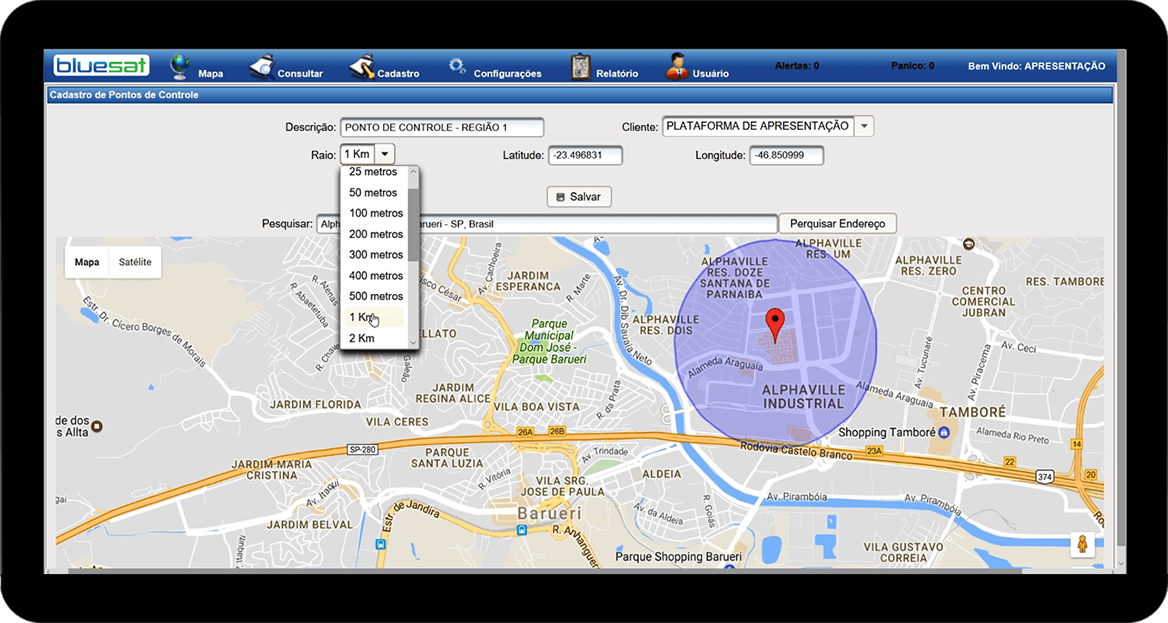The width and height of the screenshot is (1168, 623).
Task: Click the Relatório clipboard icon
Action: (x=580, y=66)
